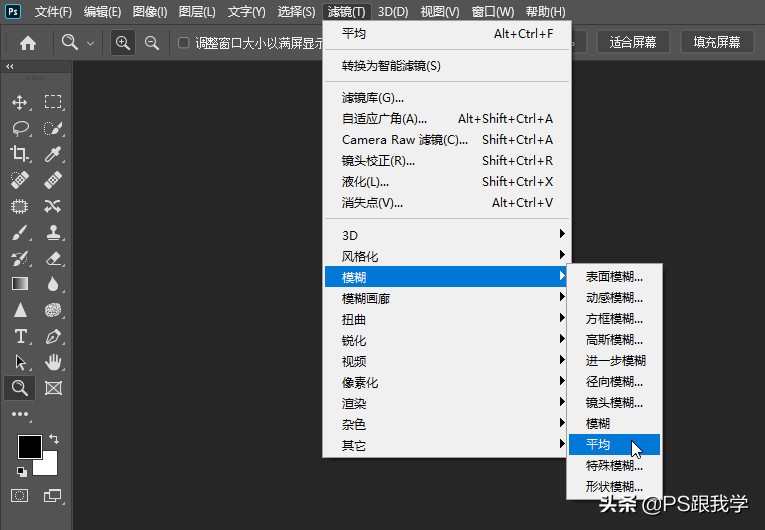Select the Crop tool
Screen dimensions: 765x530
coord(20,154)
